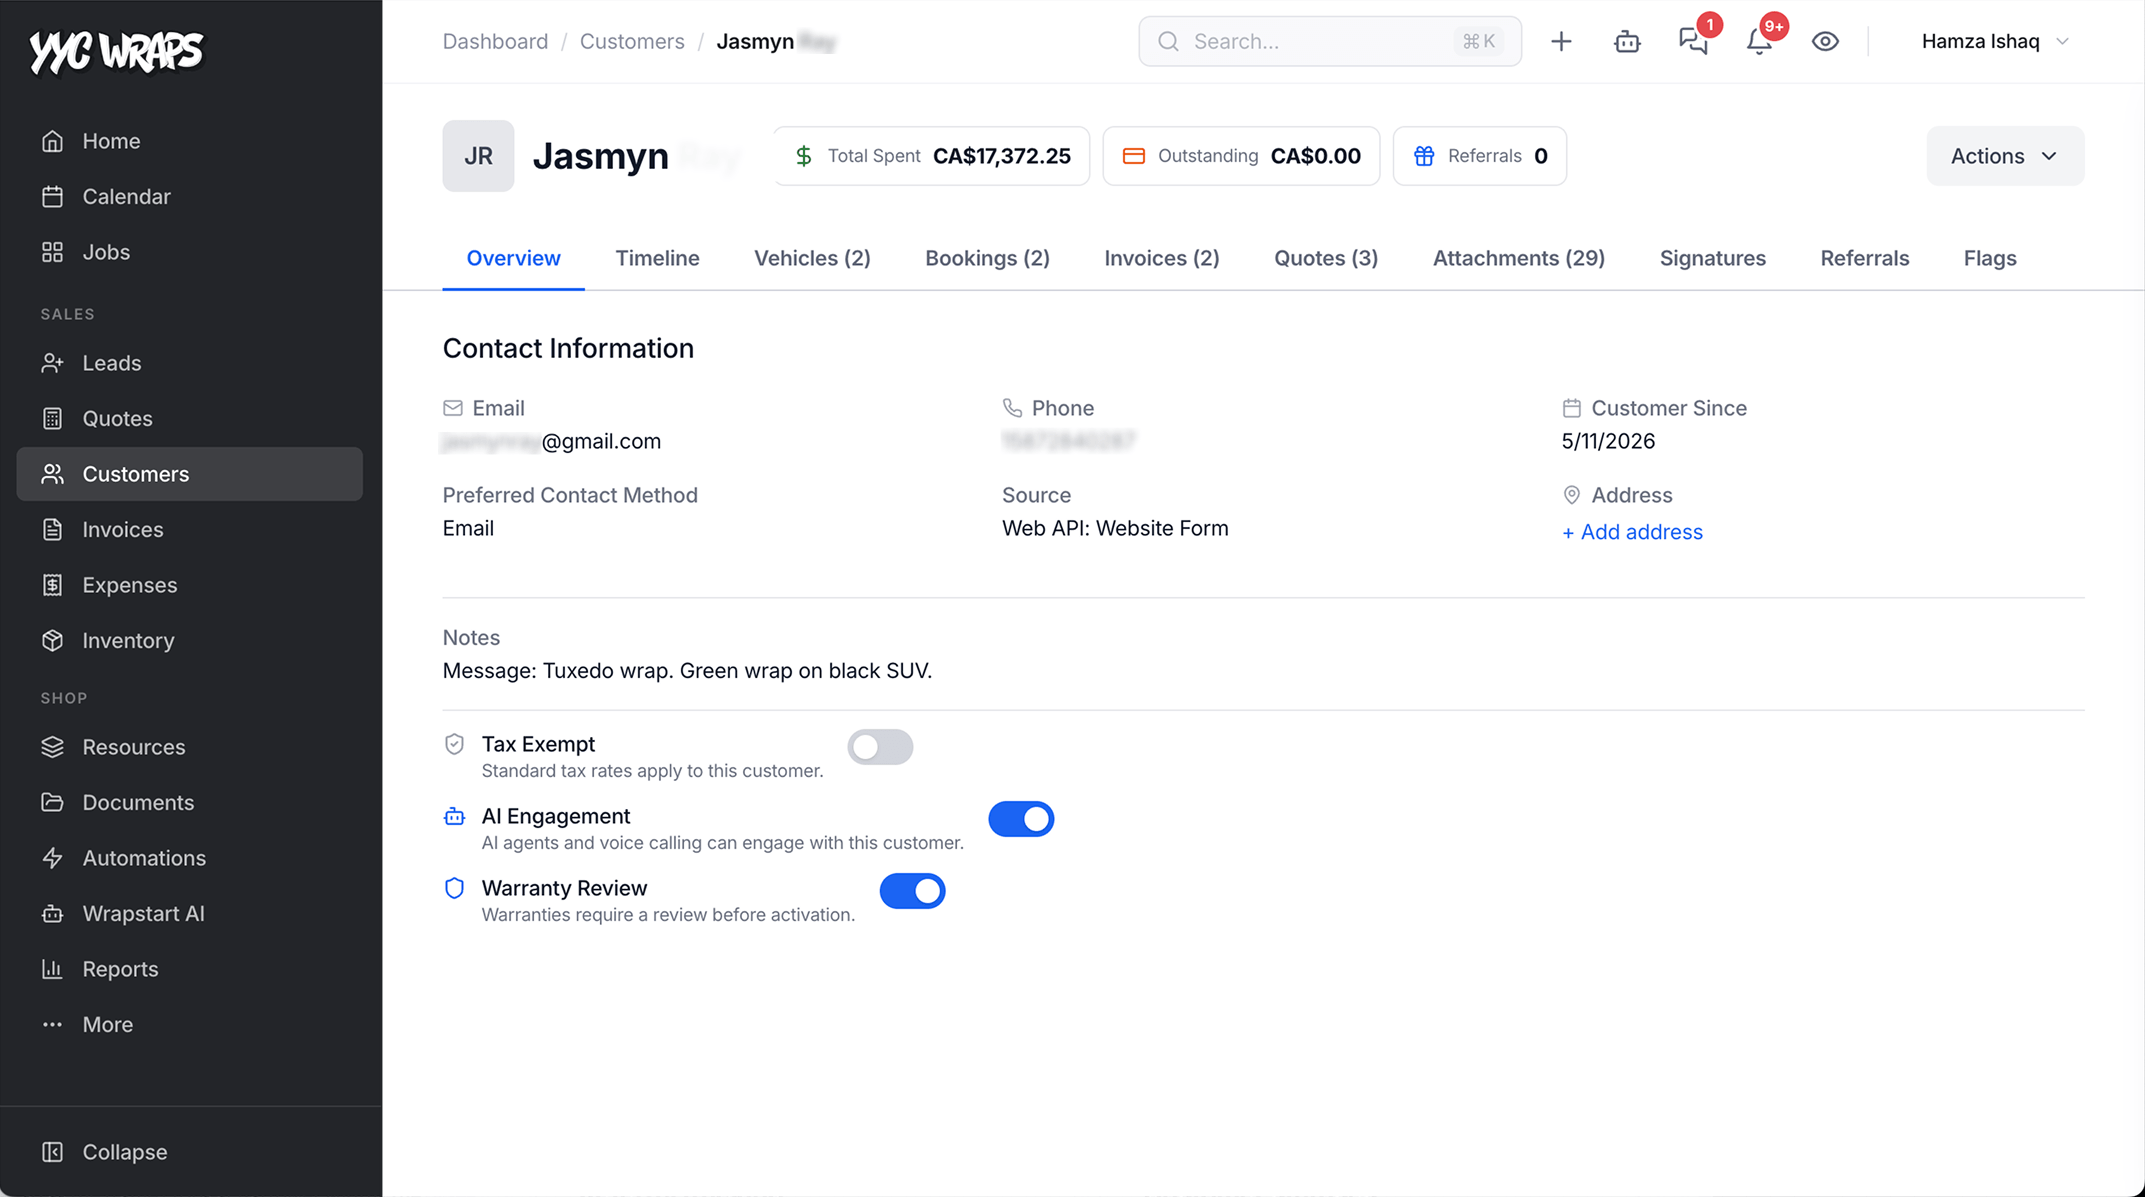Open the Resources page
This screenshot has height=1197, width=2145.
(x=190, y=747)
